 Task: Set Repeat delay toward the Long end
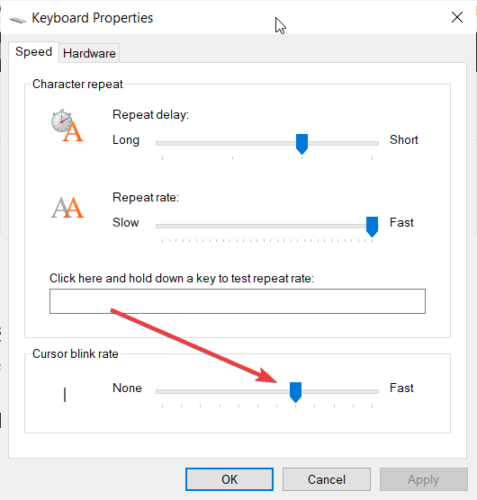[x=173, y=143]
